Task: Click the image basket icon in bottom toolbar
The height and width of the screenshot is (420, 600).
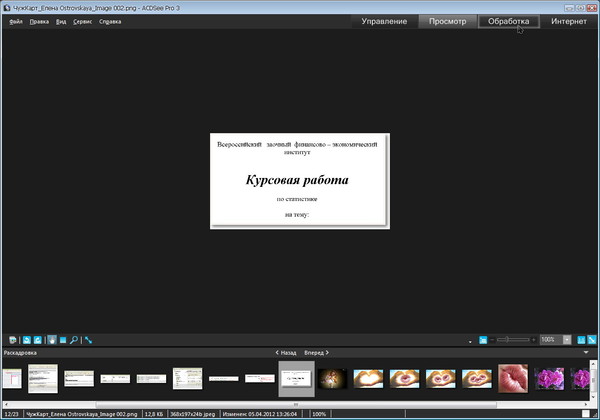Action: pos(13,340)
